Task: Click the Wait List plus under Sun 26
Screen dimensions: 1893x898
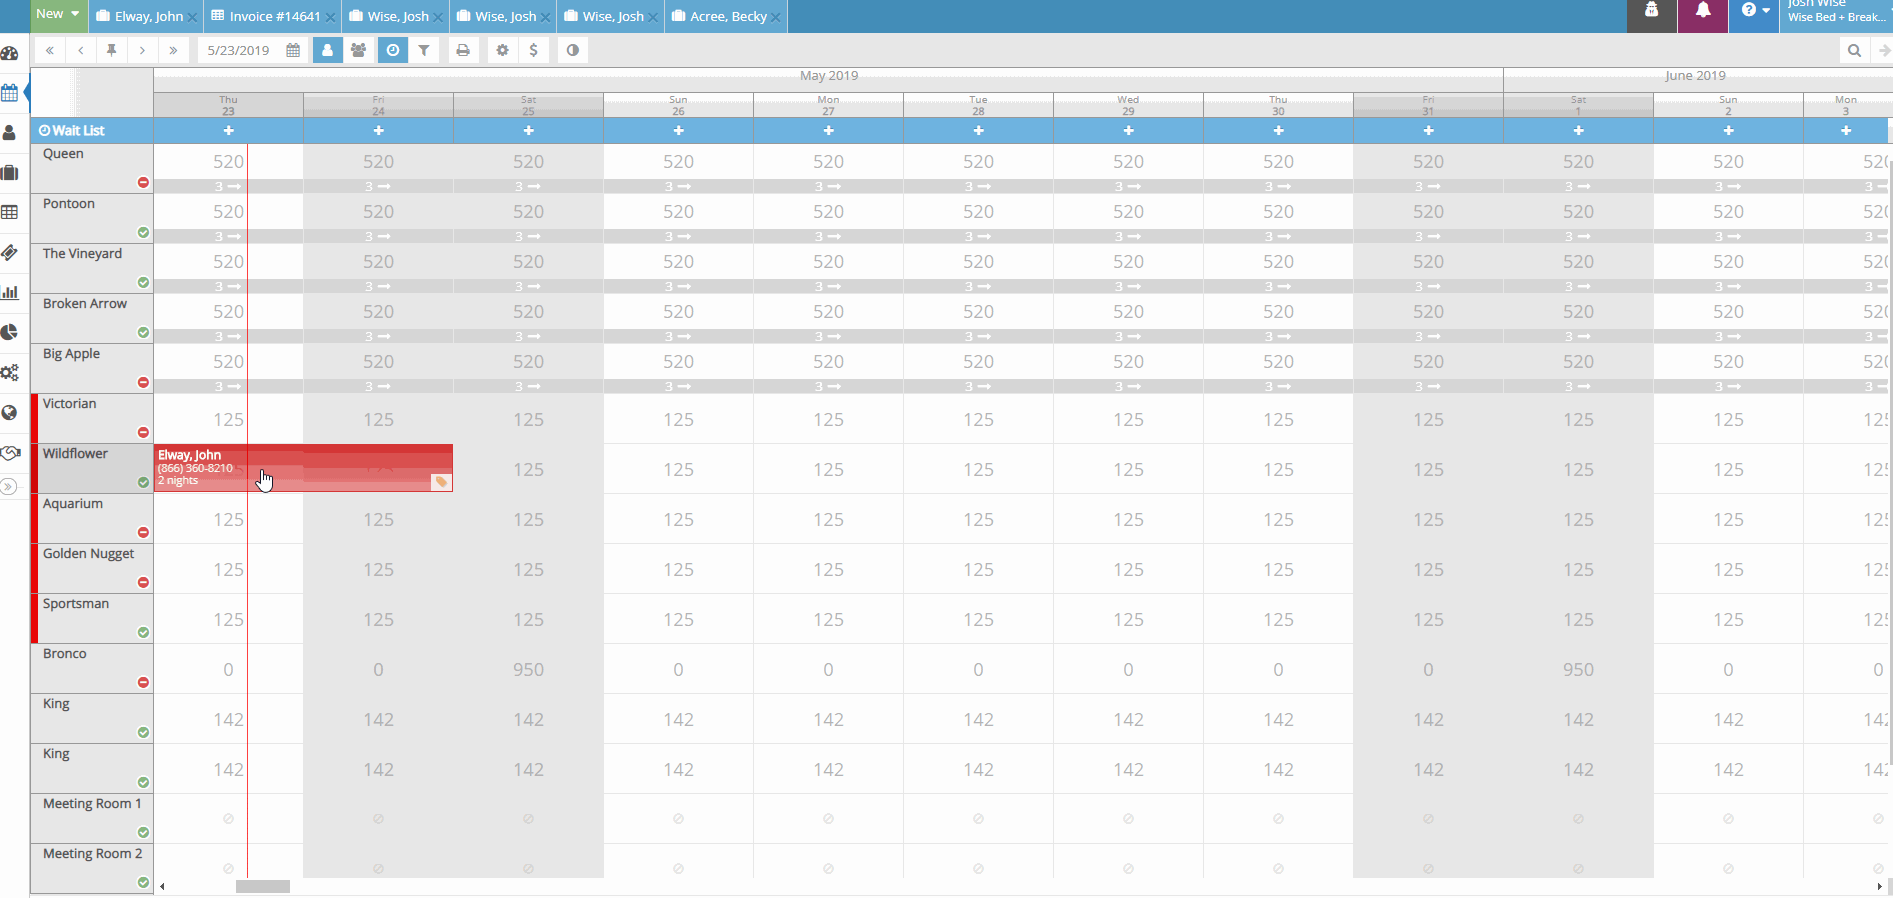Action: [x=678, y=130]
